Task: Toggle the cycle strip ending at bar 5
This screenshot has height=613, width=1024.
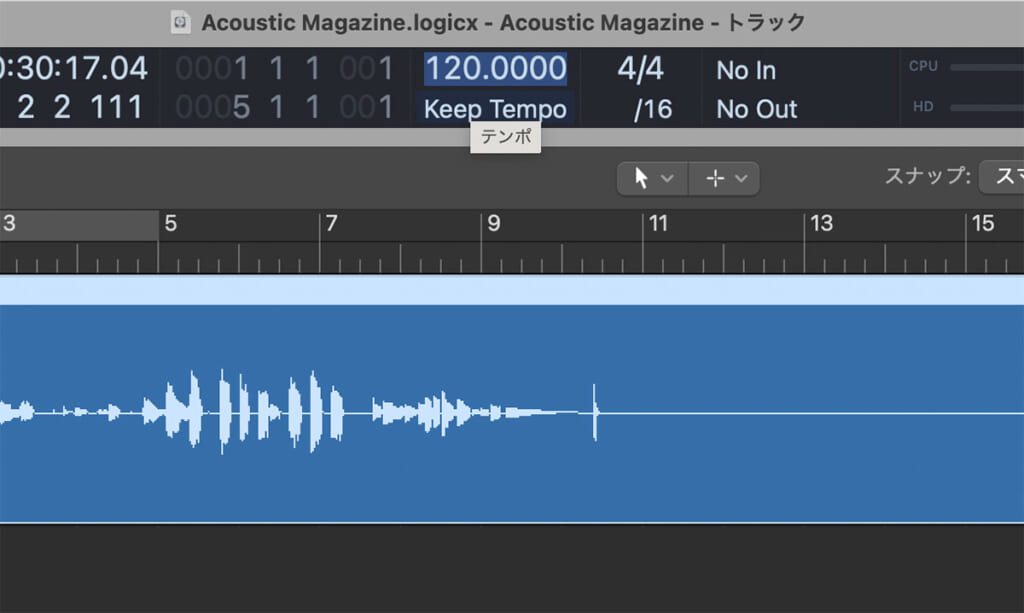Action: [78, 223]
